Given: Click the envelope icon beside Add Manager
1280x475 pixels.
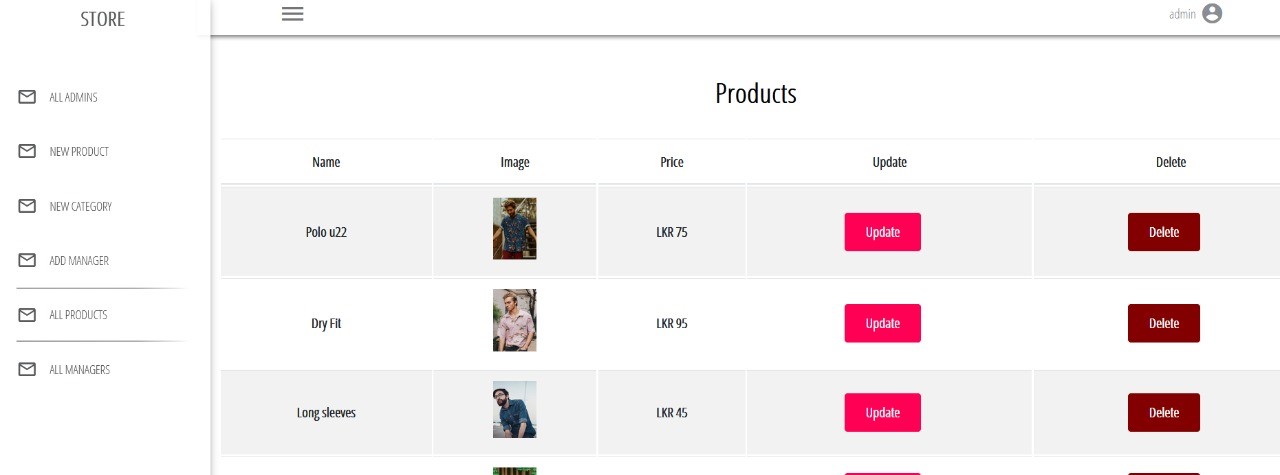Looking at the screenshot, I should [x=28, y=260].
